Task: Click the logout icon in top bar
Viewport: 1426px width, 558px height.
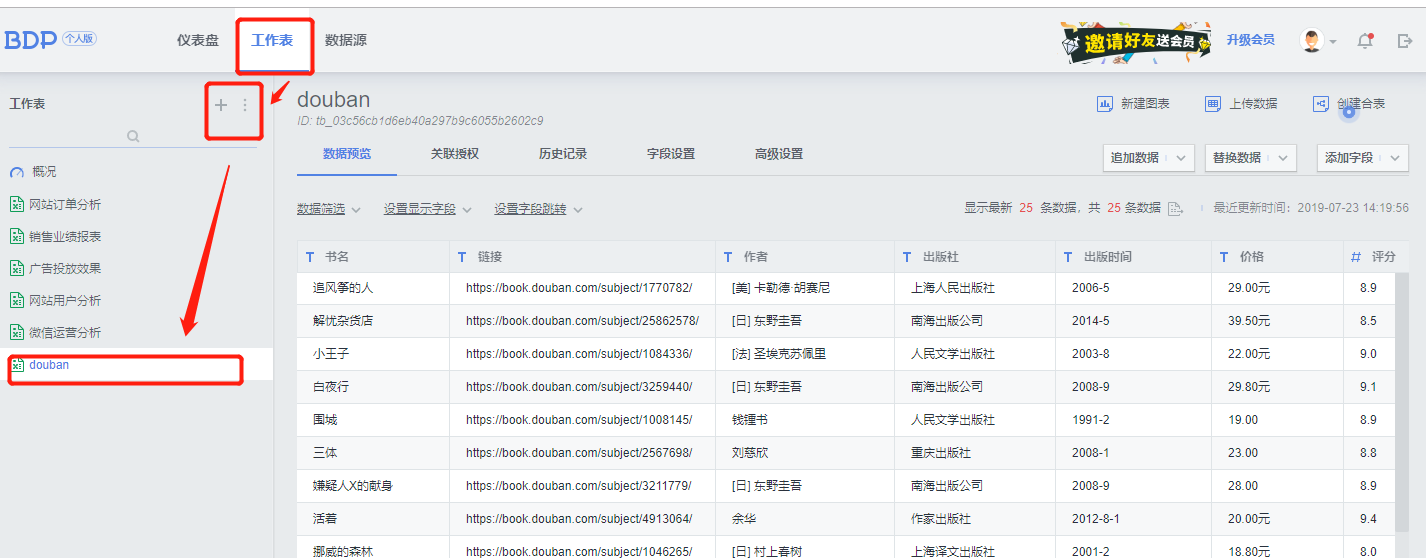Action: [x=1405, y=41]
